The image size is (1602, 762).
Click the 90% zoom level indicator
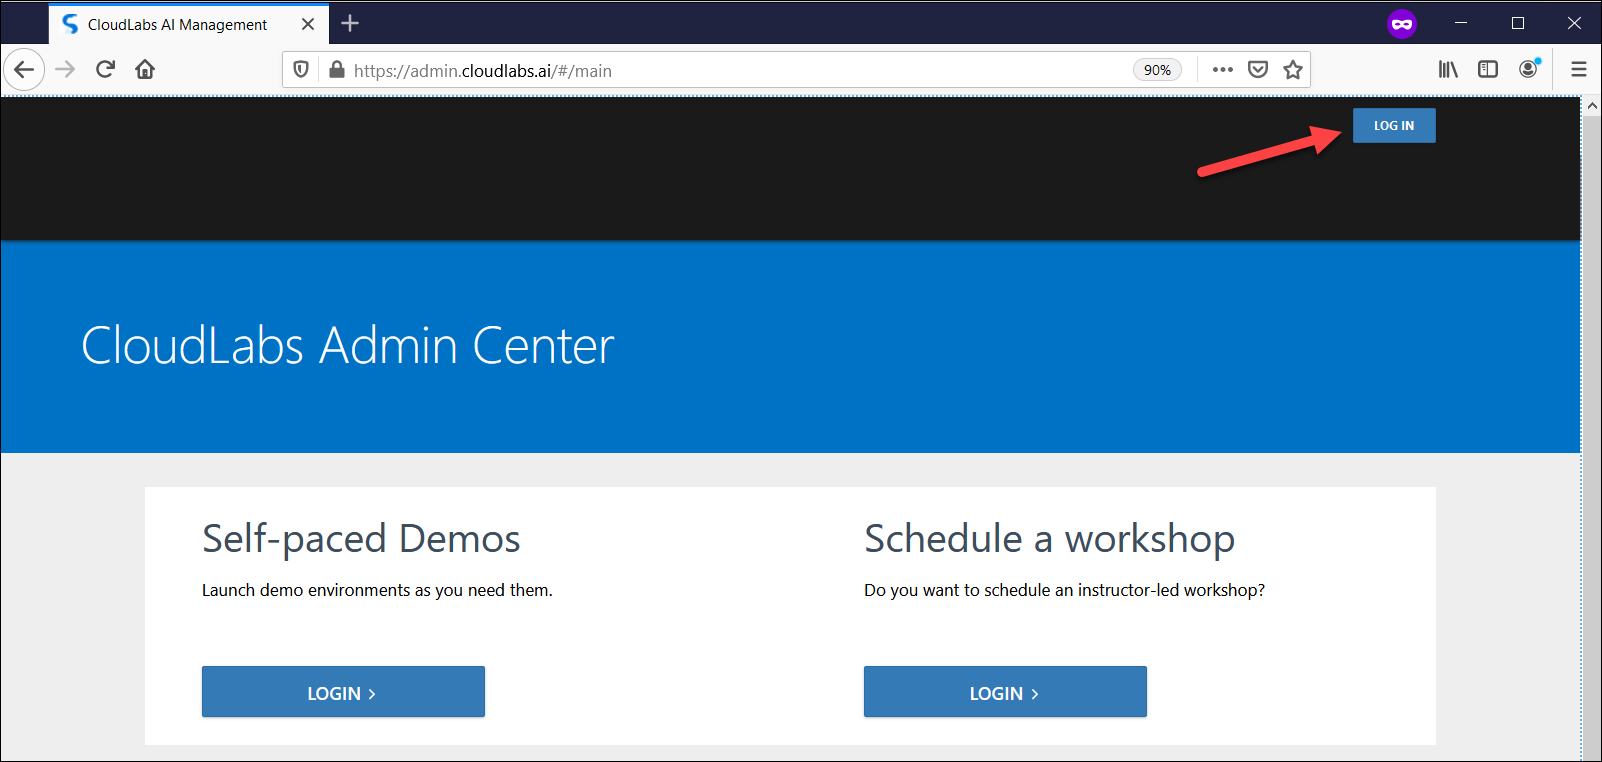1157,70
